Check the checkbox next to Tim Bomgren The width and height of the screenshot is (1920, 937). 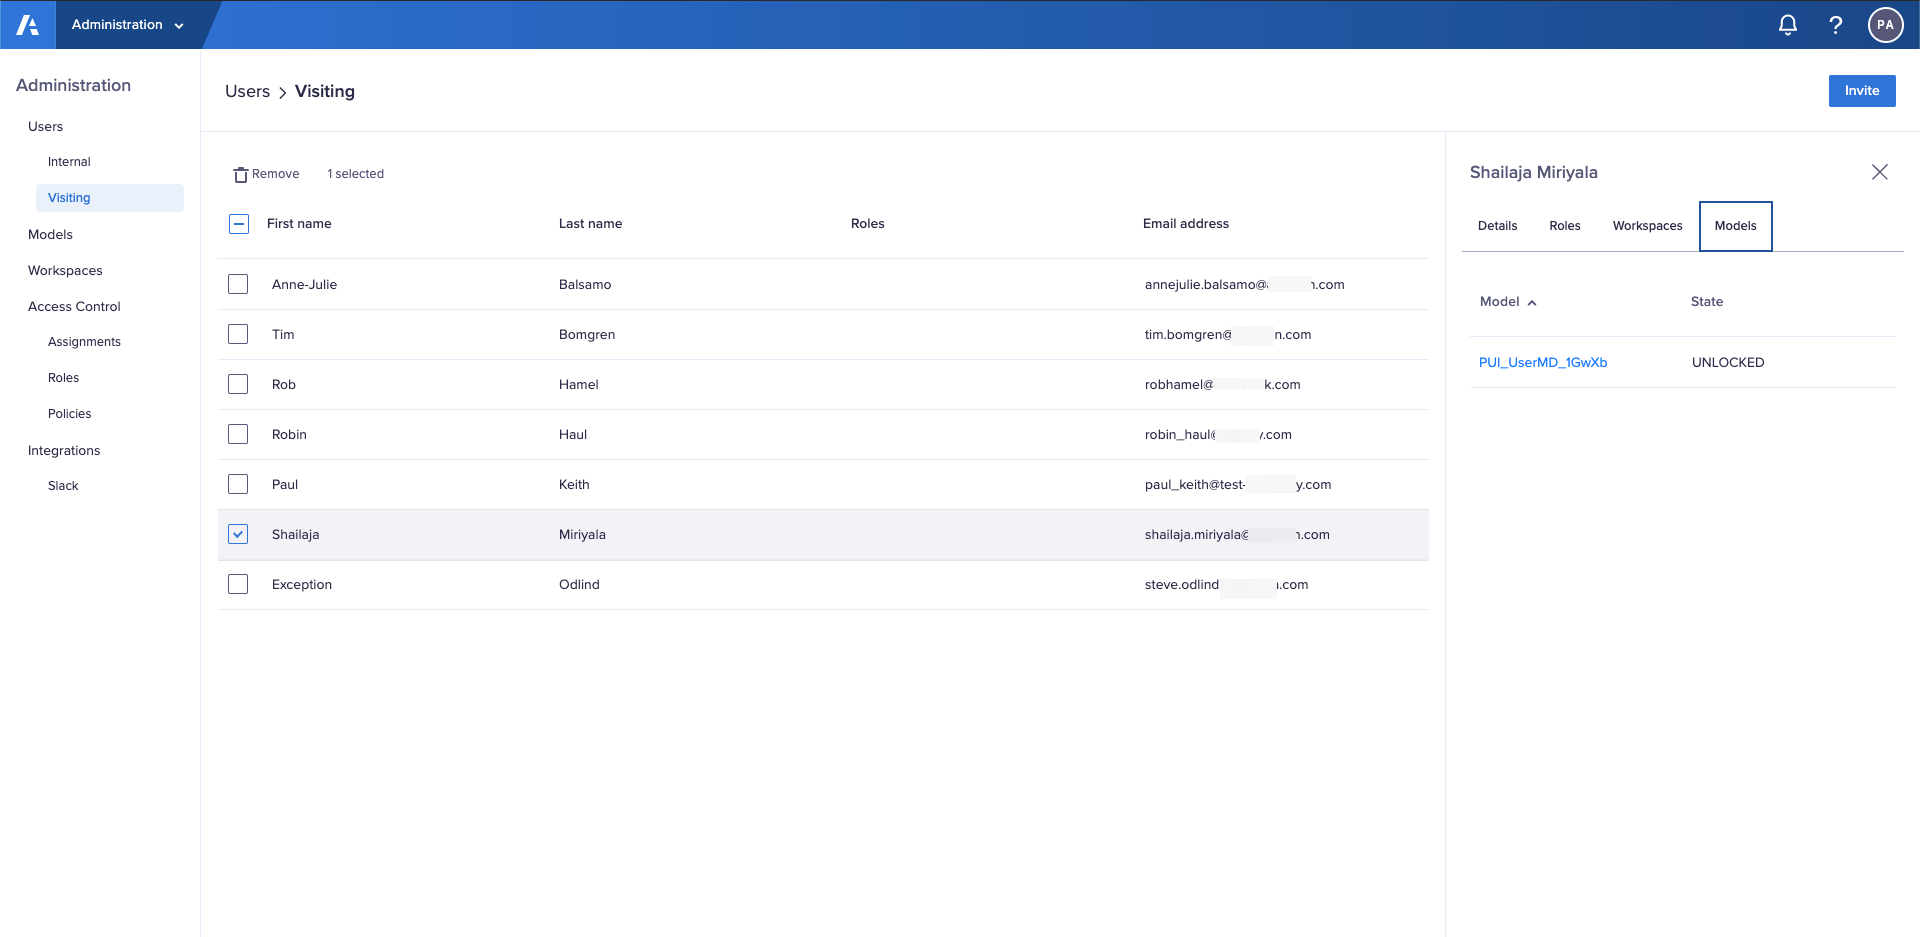[x=237, y=333]
